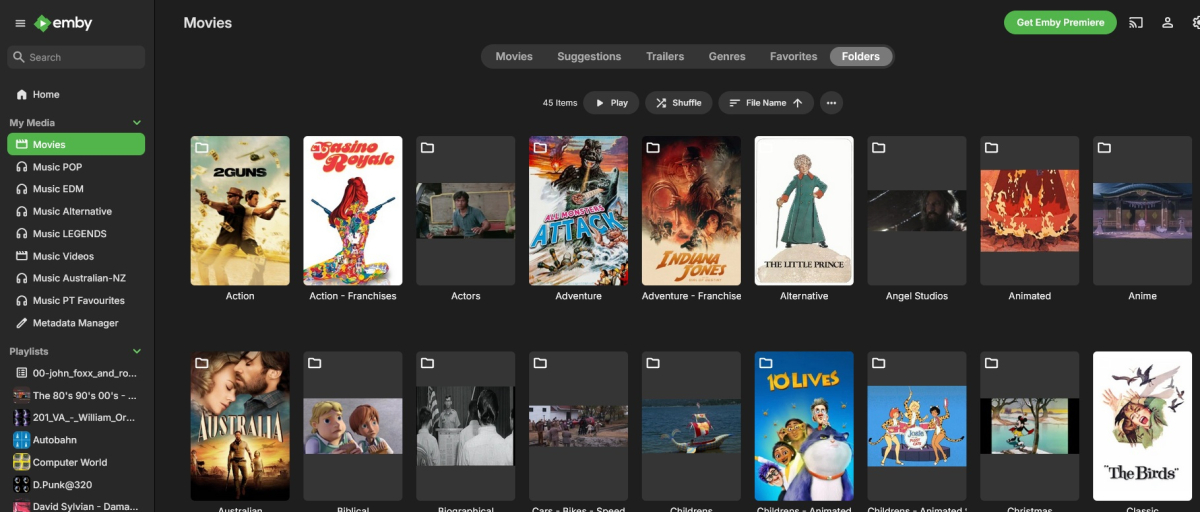Open the Australia movie poster folder
1200x512 pixels.
[x=240, y=426]
